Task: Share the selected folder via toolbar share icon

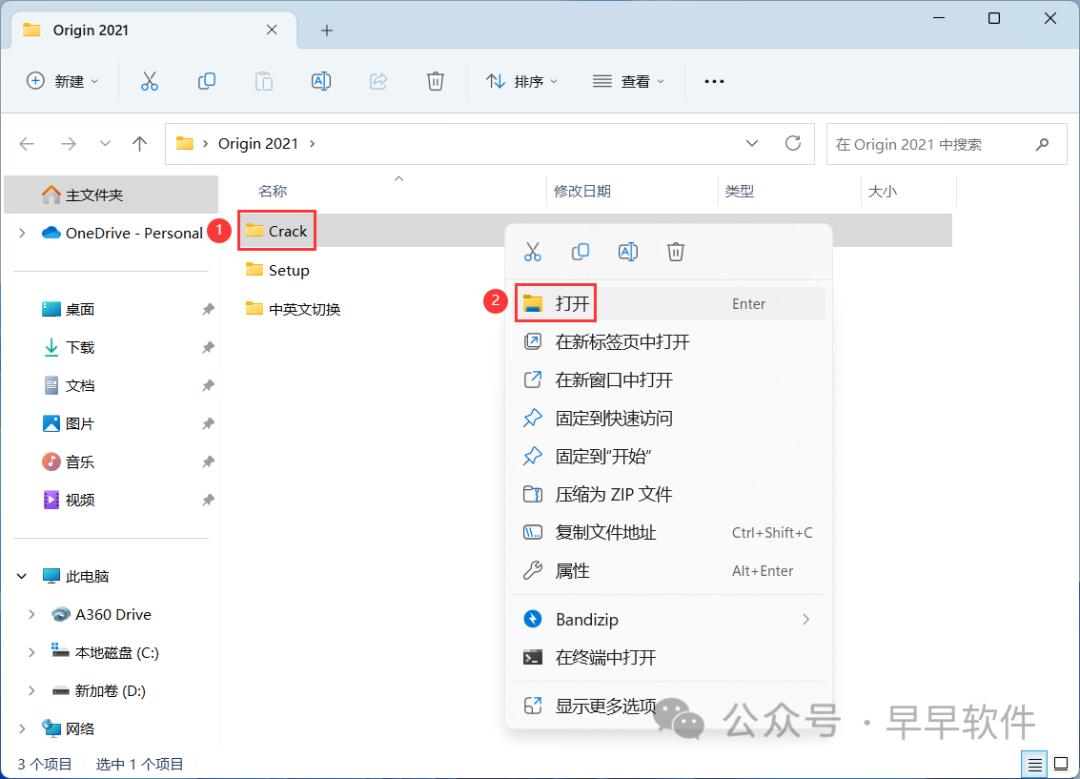Action: [378, 81]
